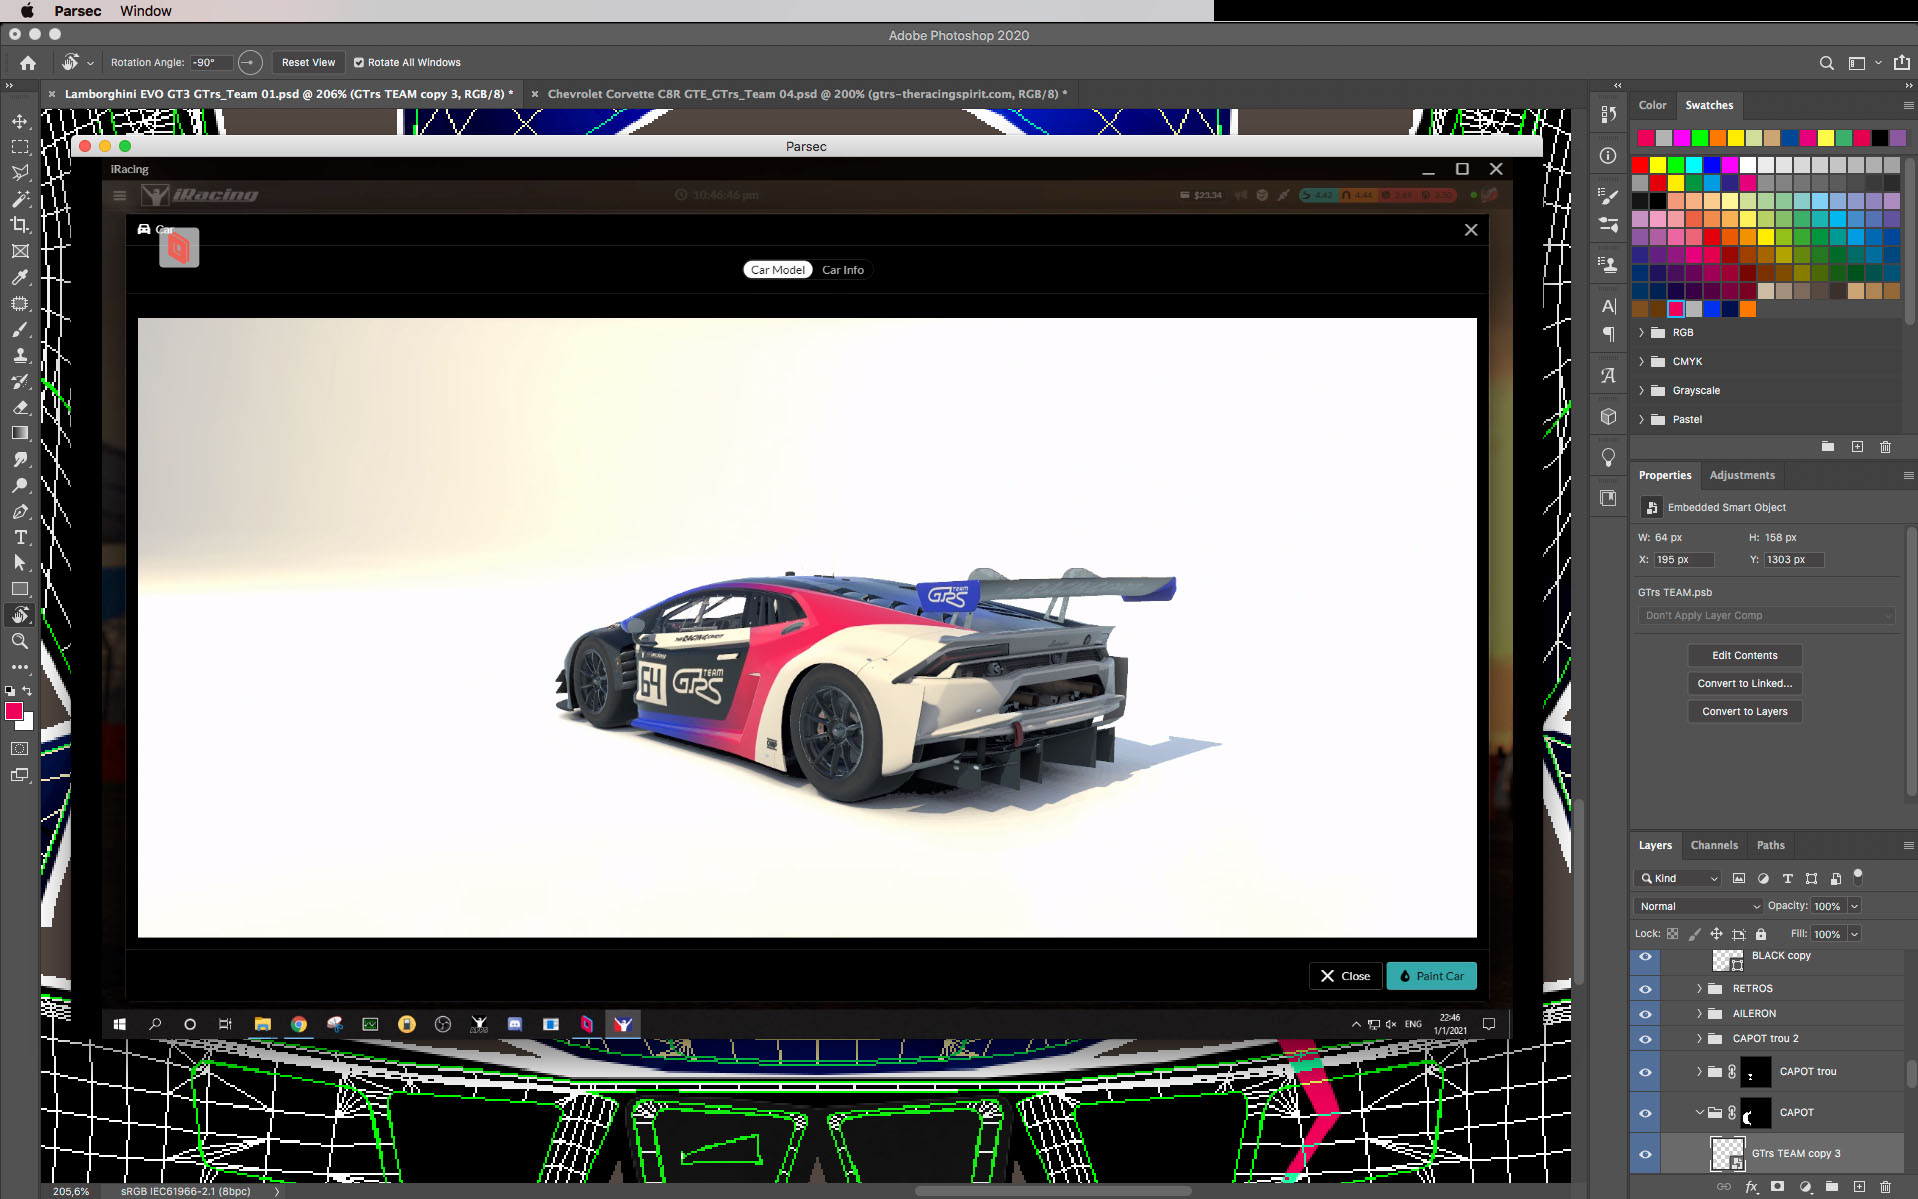Open the Window menu in menu bar
Viewport: 1918px width, 1199px height.
click(146, 11)
